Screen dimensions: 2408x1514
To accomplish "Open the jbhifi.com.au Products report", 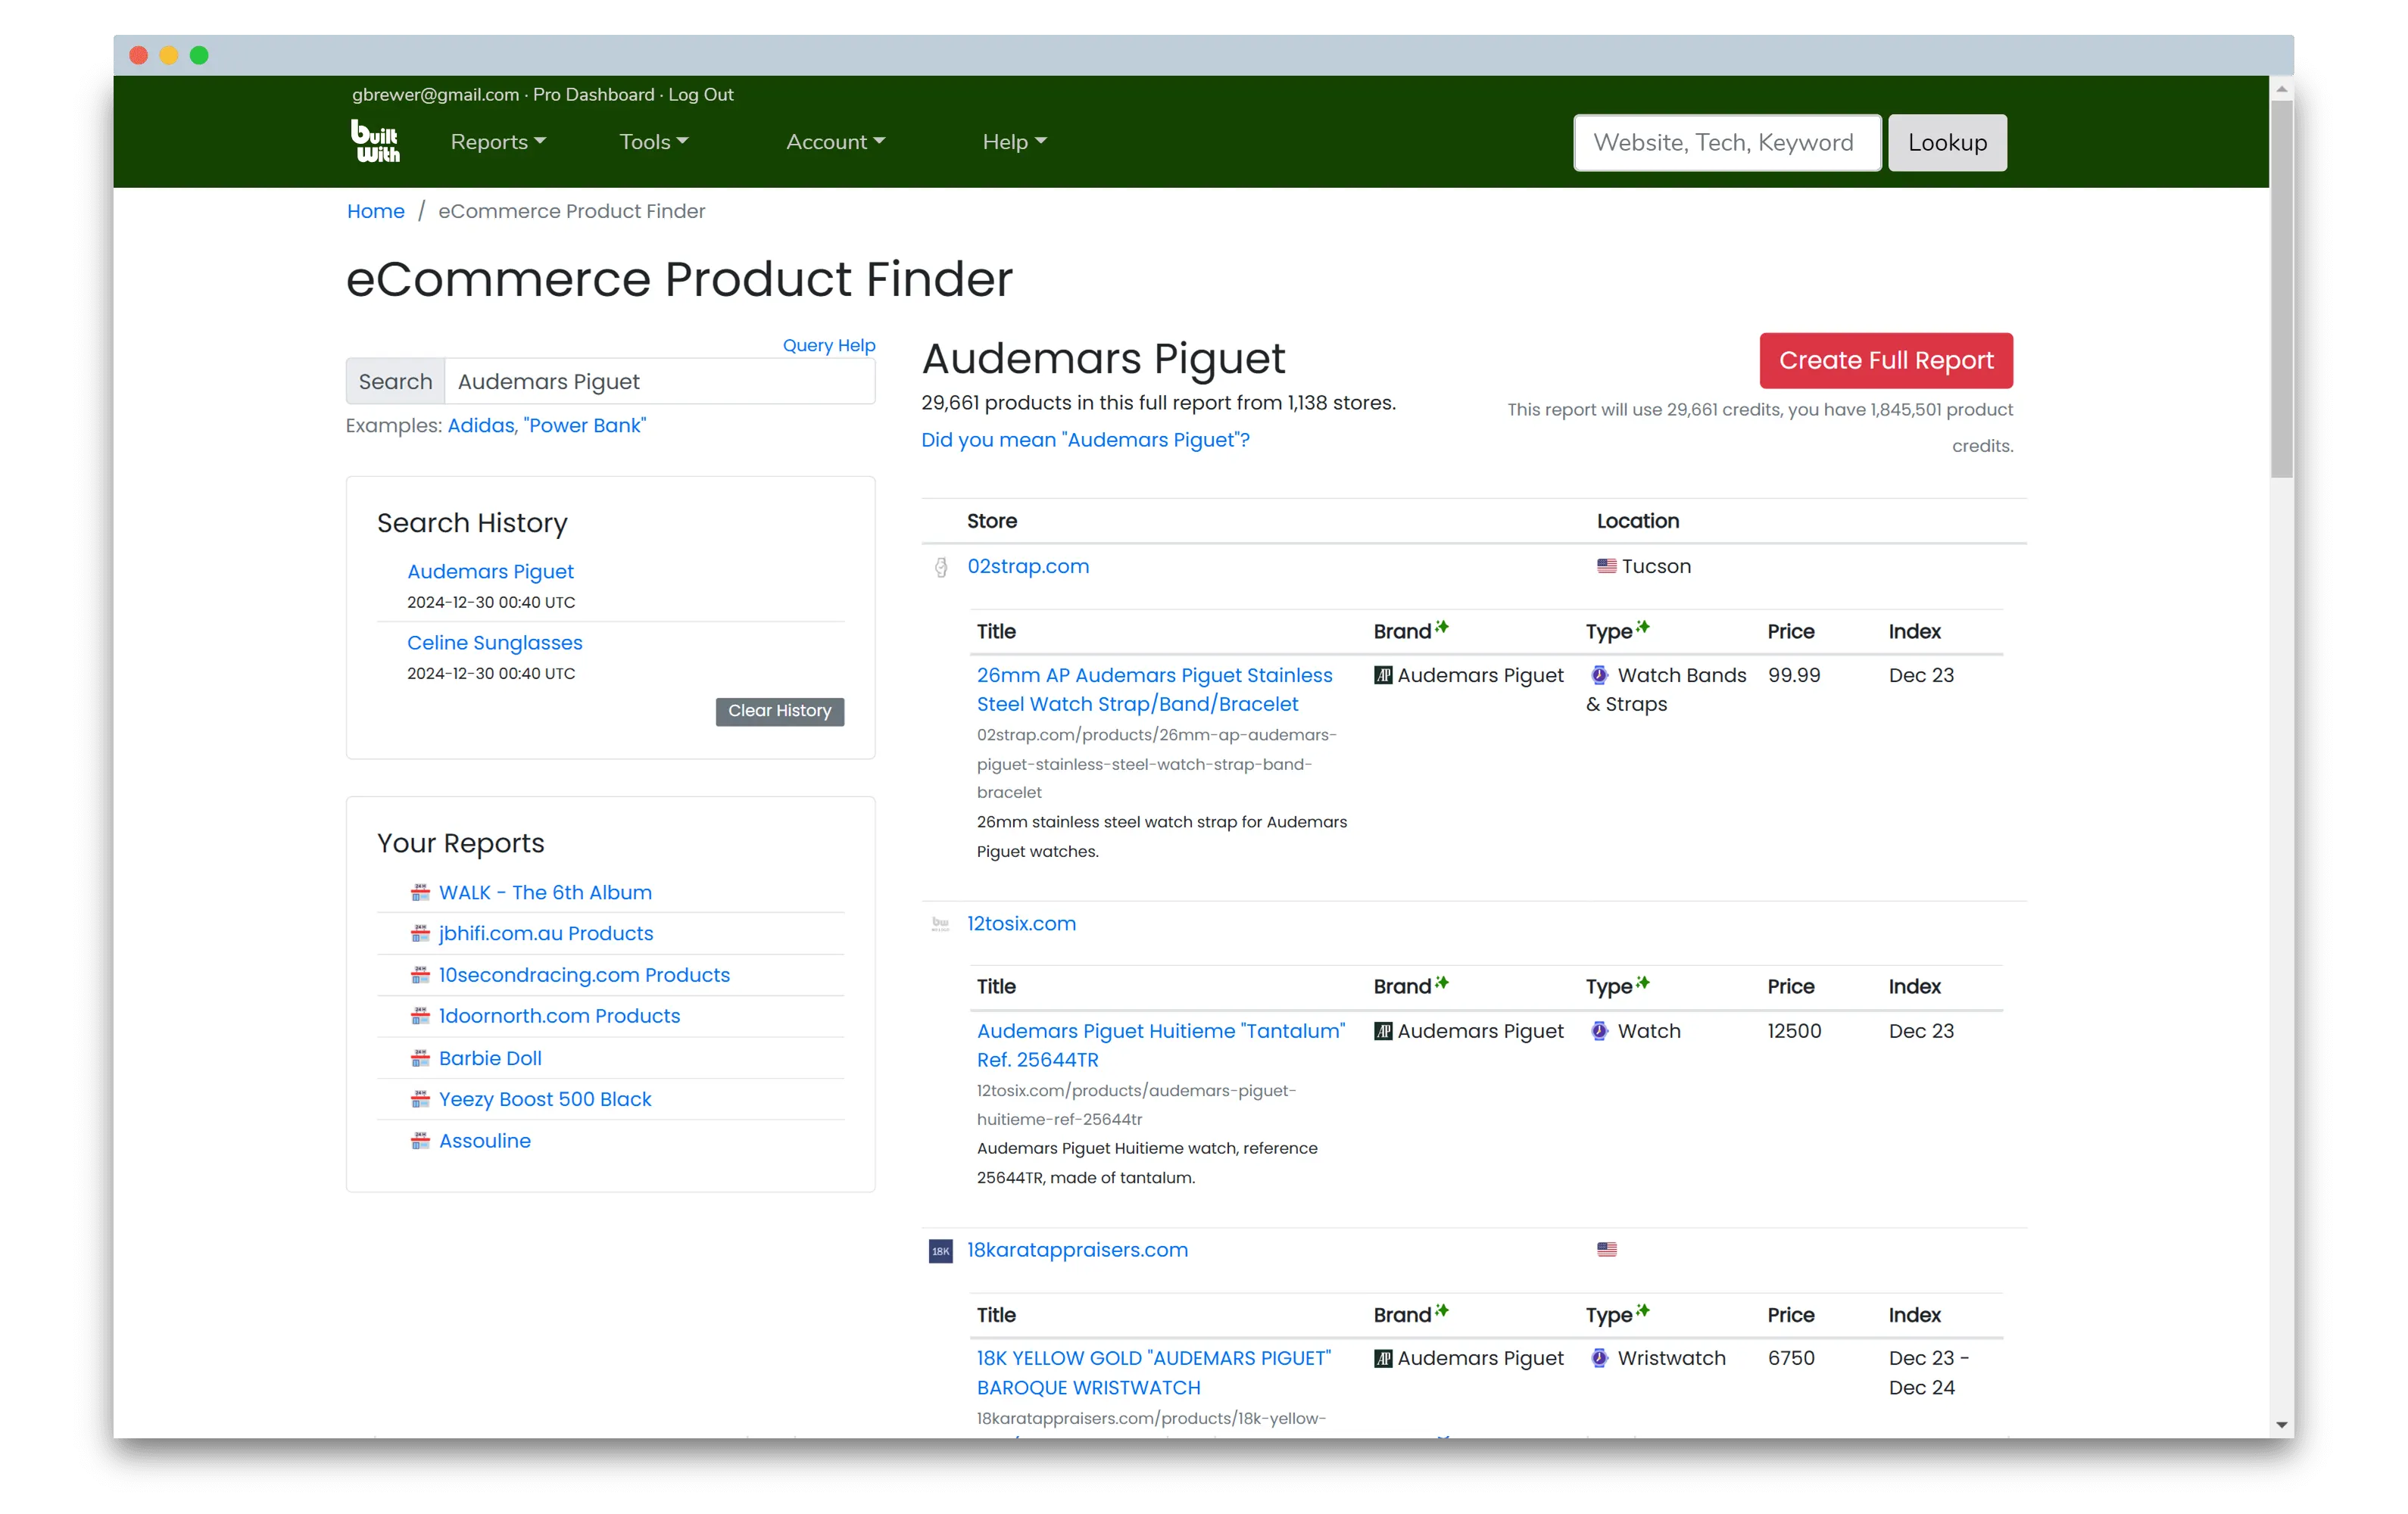I will pyautogui.click(x=546, y=933).
